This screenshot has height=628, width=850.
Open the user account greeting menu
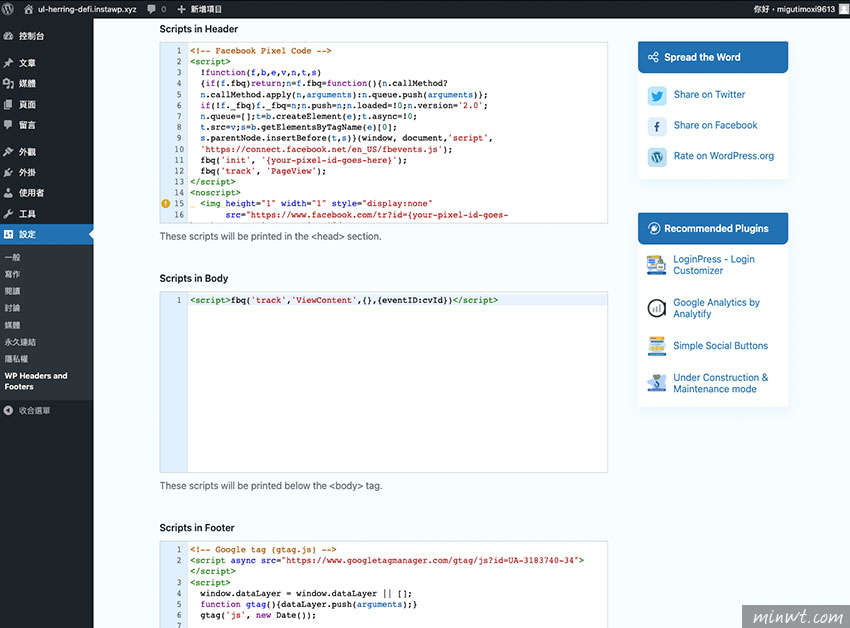(800, 9)
